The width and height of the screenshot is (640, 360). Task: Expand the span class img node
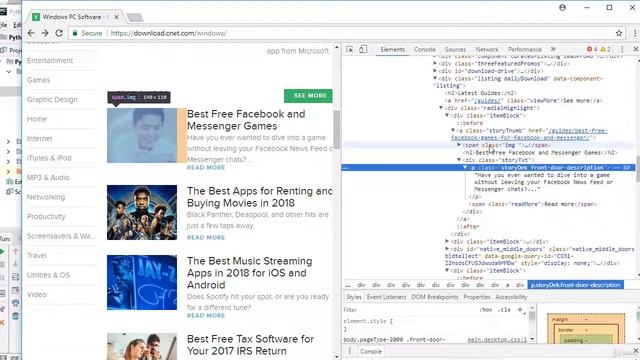tap(459, 145)
